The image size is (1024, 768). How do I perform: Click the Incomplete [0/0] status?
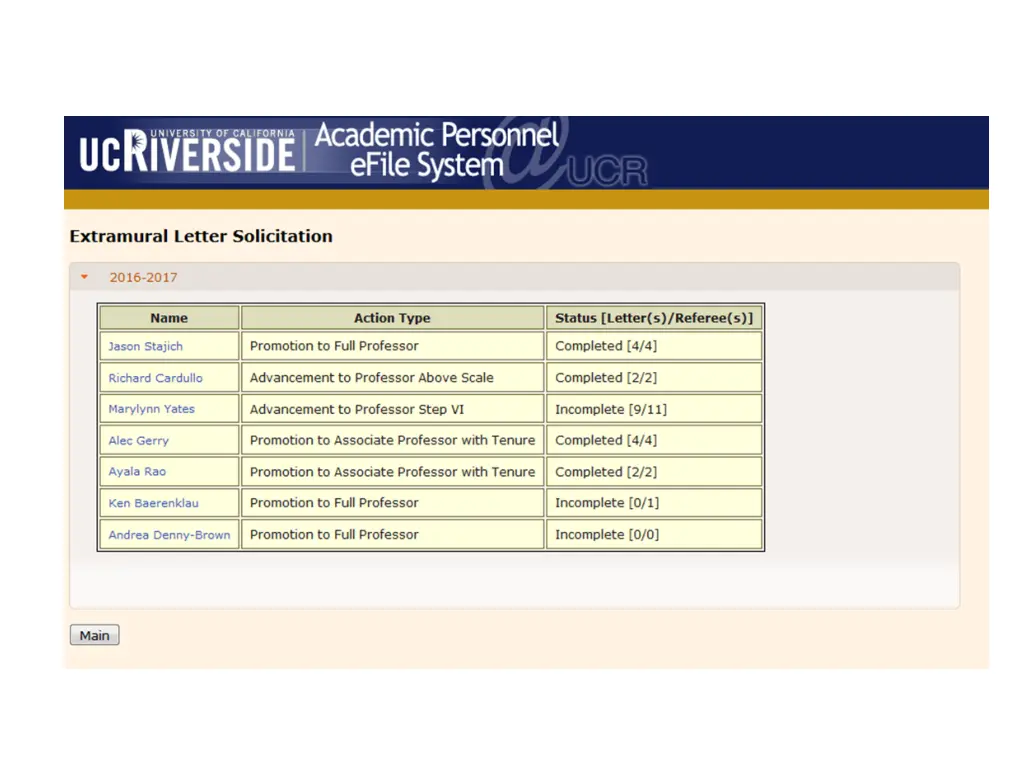pyautogui.click(x=654, y=534)
